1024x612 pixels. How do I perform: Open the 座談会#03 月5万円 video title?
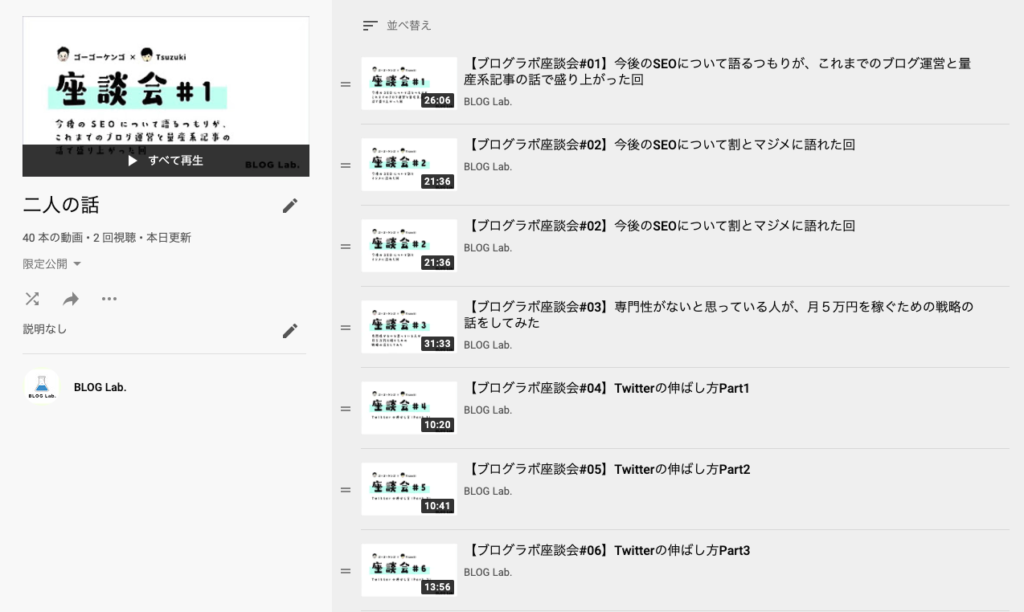[x=718, y=314]
